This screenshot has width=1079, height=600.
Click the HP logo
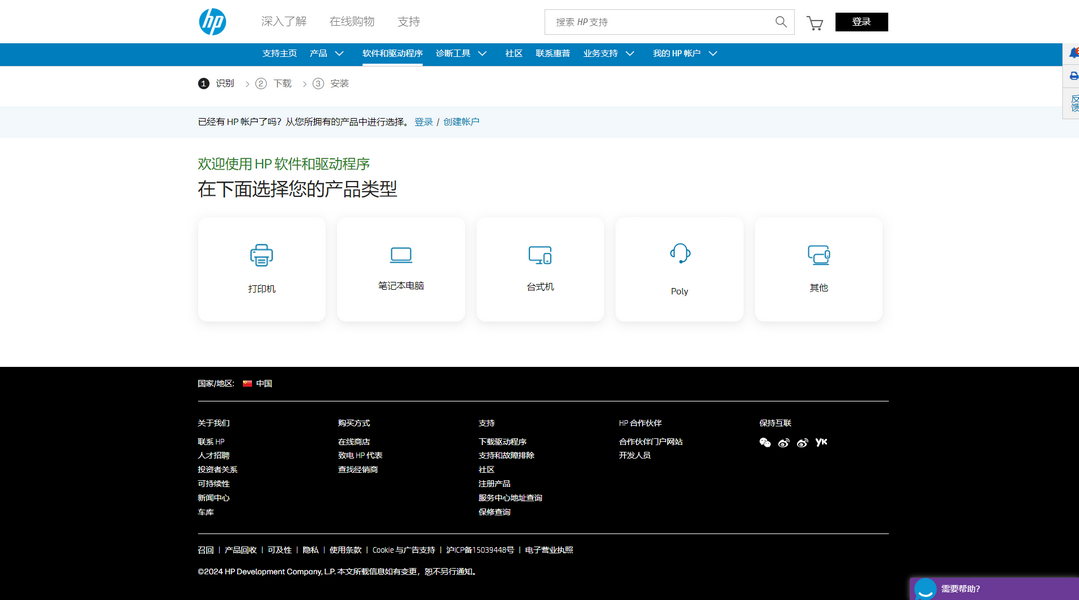212,21
